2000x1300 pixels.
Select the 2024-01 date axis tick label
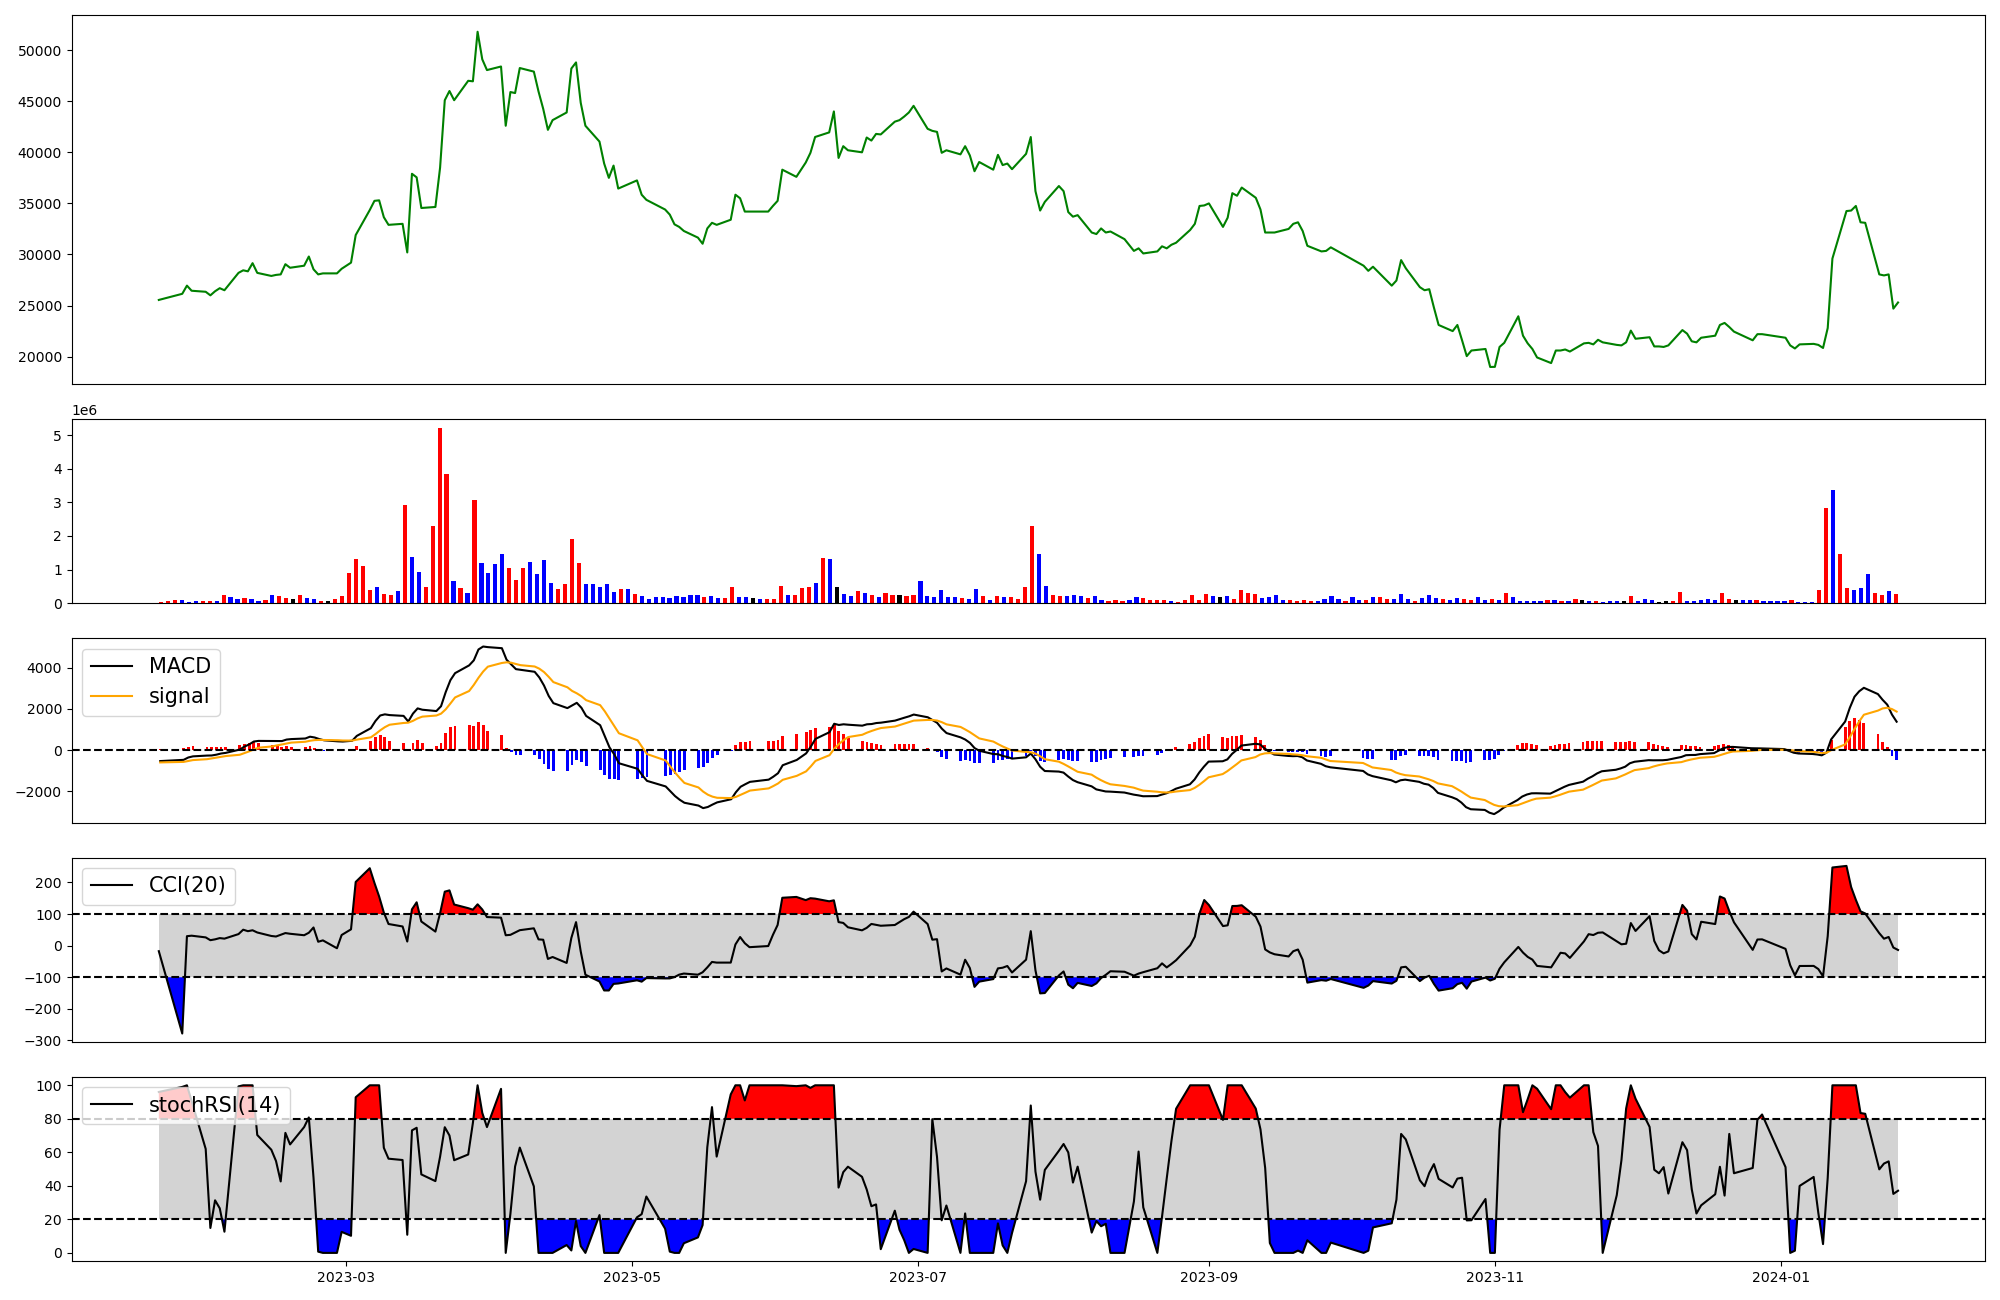(x=1781, y=1277)
